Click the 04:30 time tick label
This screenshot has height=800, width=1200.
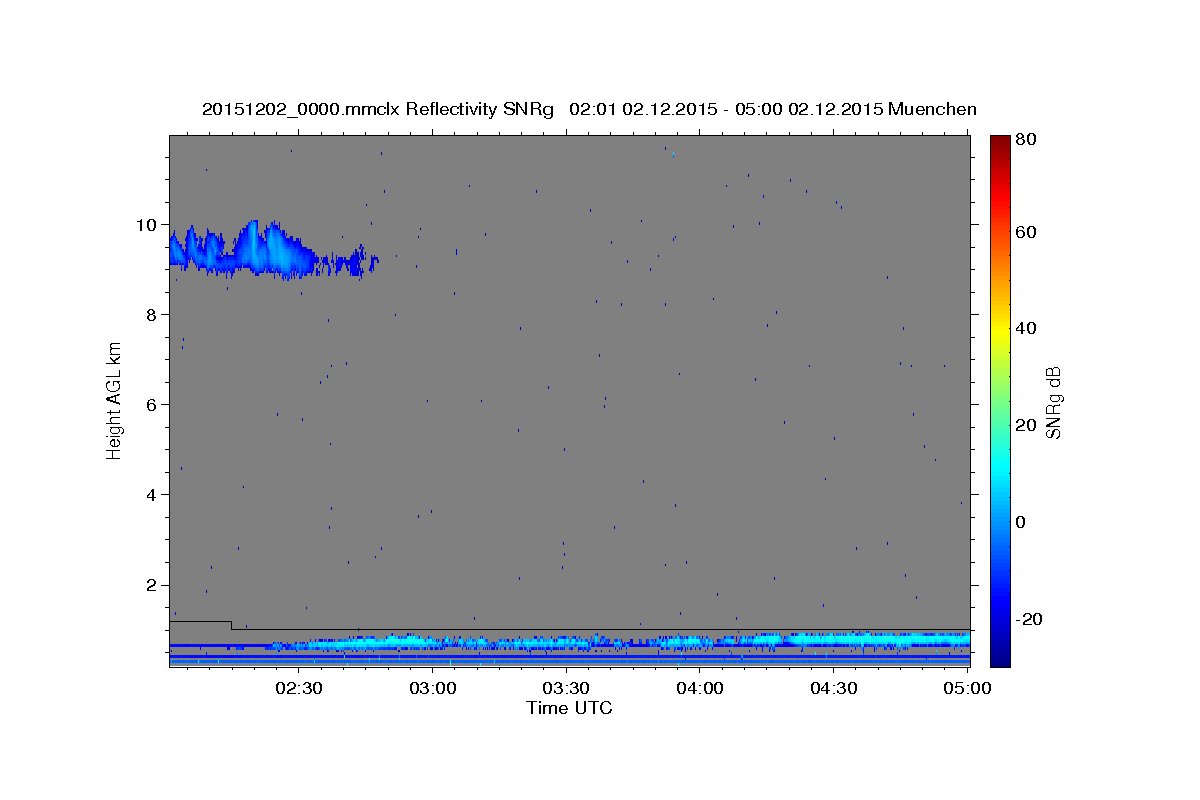coord(834,688)
